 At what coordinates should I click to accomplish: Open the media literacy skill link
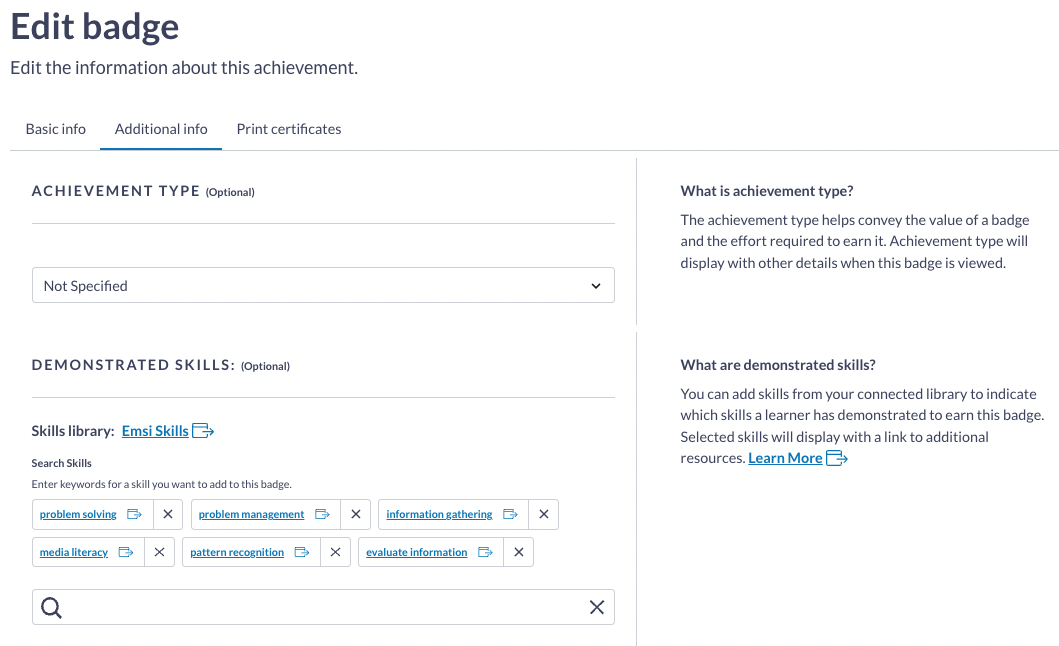click(x=74, y=552)
